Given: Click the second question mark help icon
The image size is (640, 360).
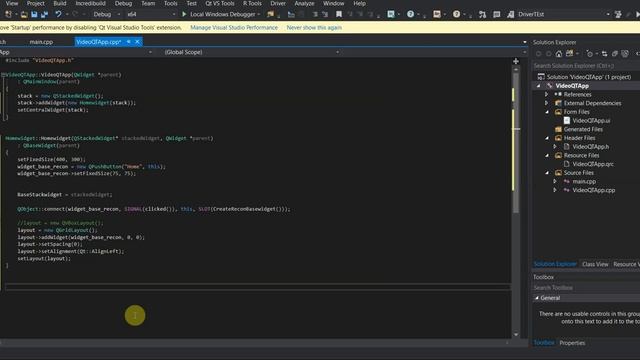Looking at the screenshot, I should (456, 14).
